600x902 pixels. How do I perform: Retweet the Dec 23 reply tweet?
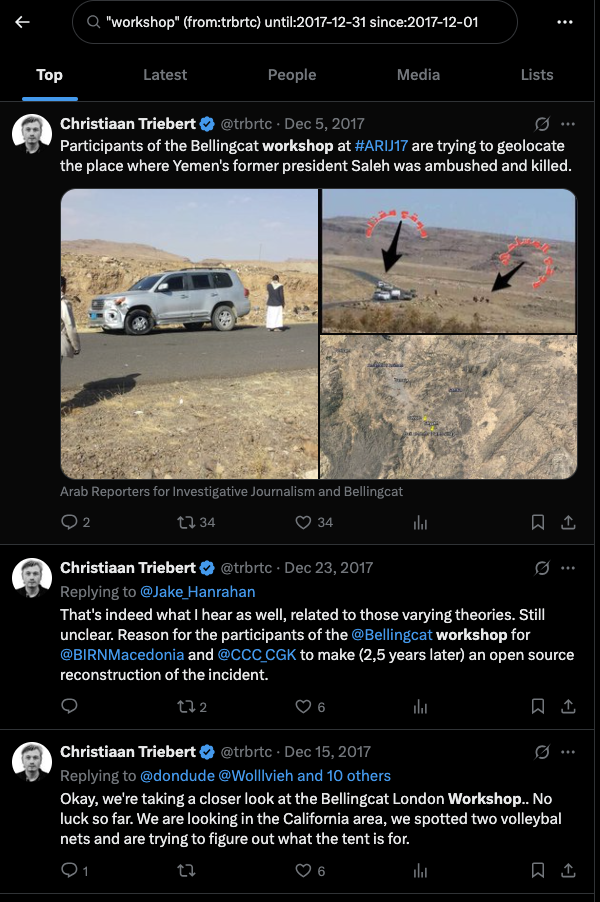pos(186,707)
